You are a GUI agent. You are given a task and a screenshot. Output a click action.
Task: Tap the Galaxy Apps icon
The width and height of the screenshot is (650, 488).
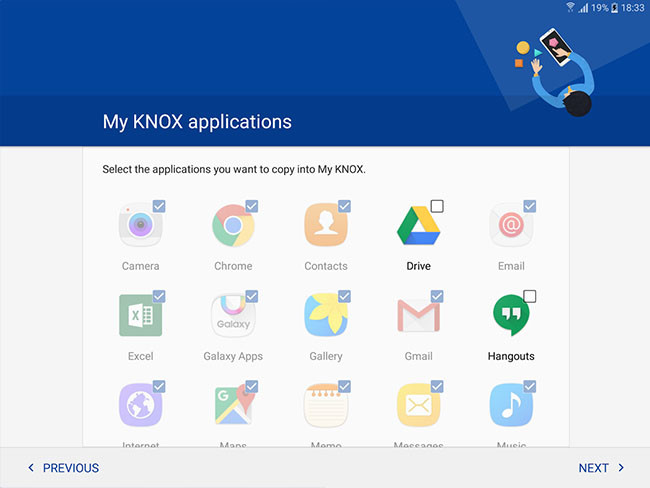(233, 315)
